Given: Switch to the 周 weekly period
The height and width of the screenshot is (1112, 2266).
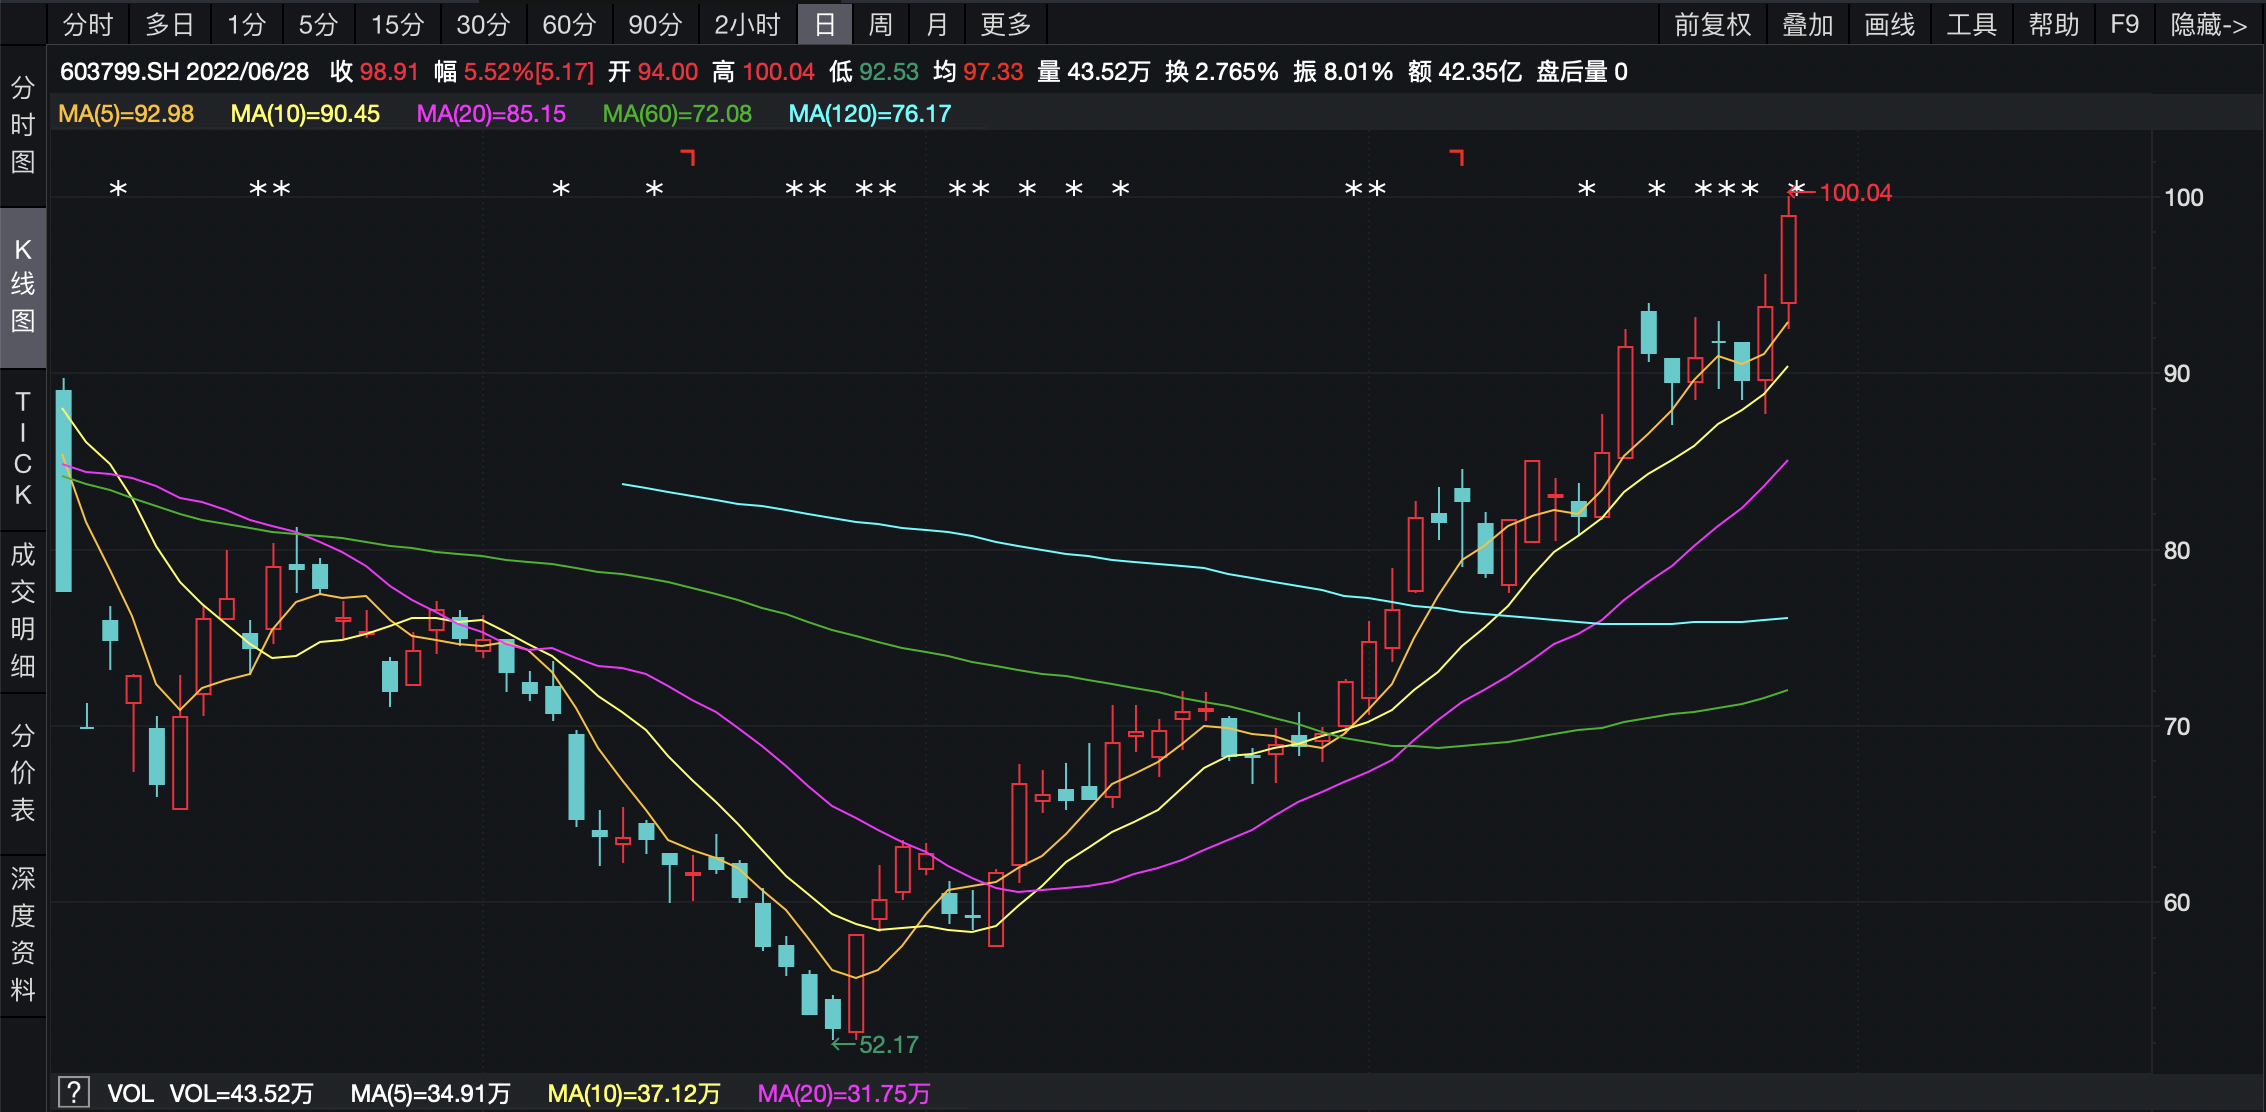Looking at the screenshot, I should coord(880,24).
